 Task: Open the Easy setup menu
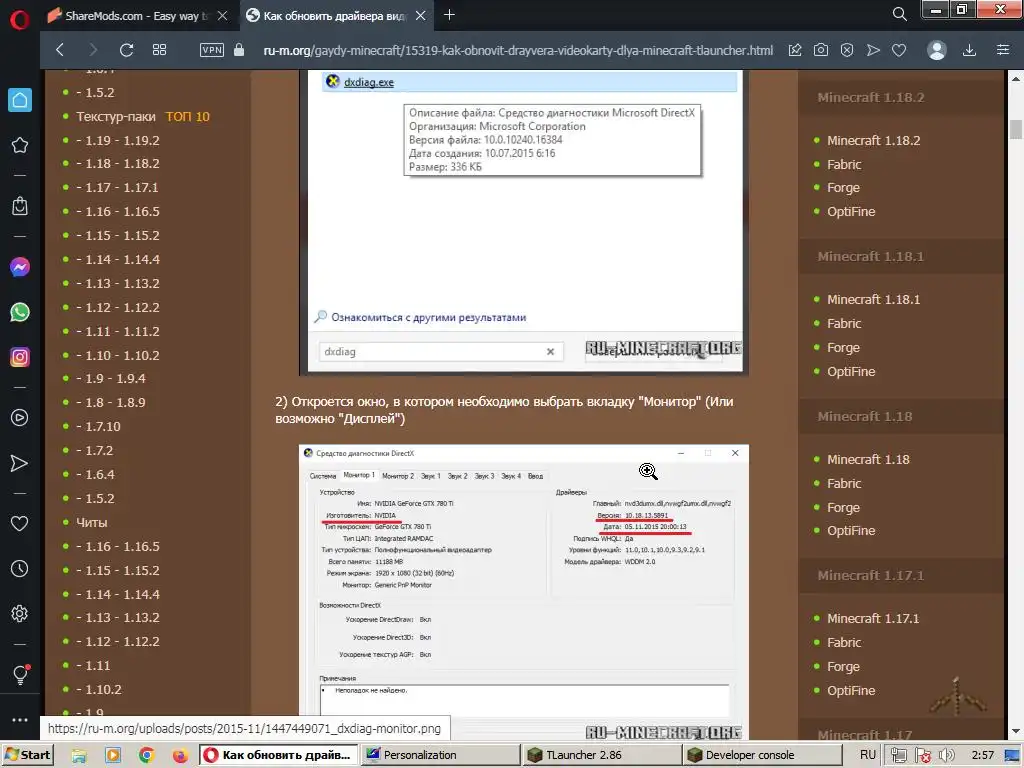click(x=1003, y=50)
